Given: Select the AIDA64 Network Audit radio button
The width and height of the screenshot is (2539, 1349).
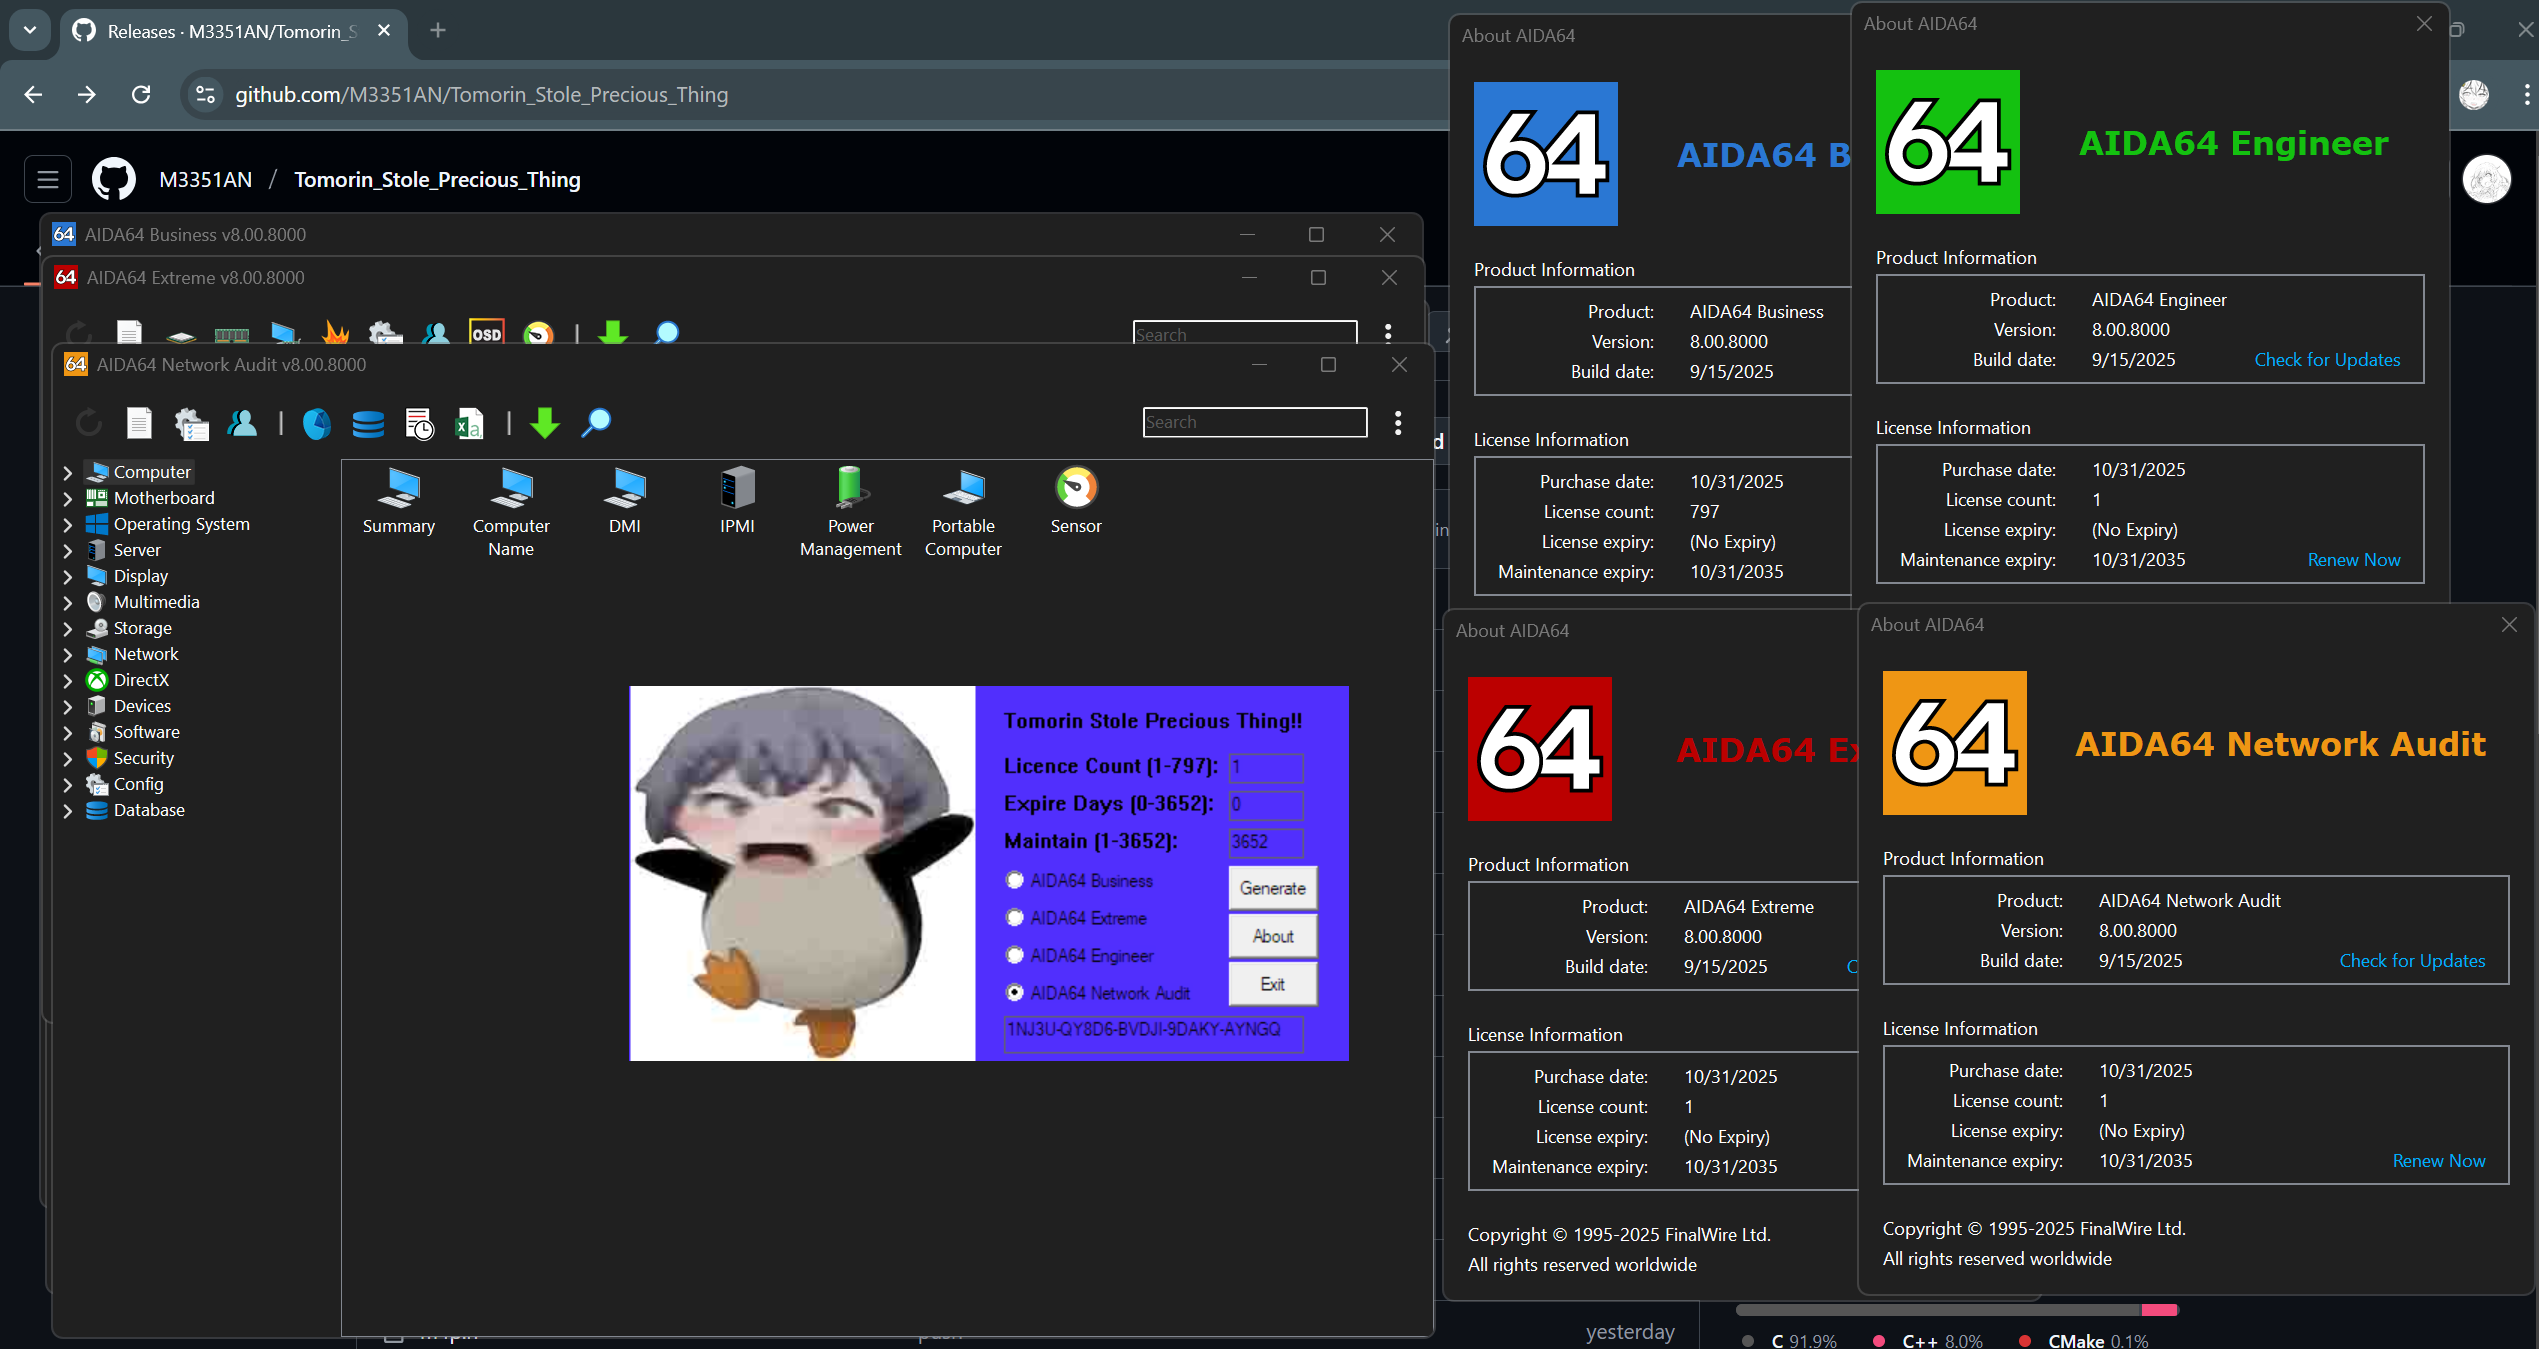Looking at the screenshot, I should point(1015,992).
